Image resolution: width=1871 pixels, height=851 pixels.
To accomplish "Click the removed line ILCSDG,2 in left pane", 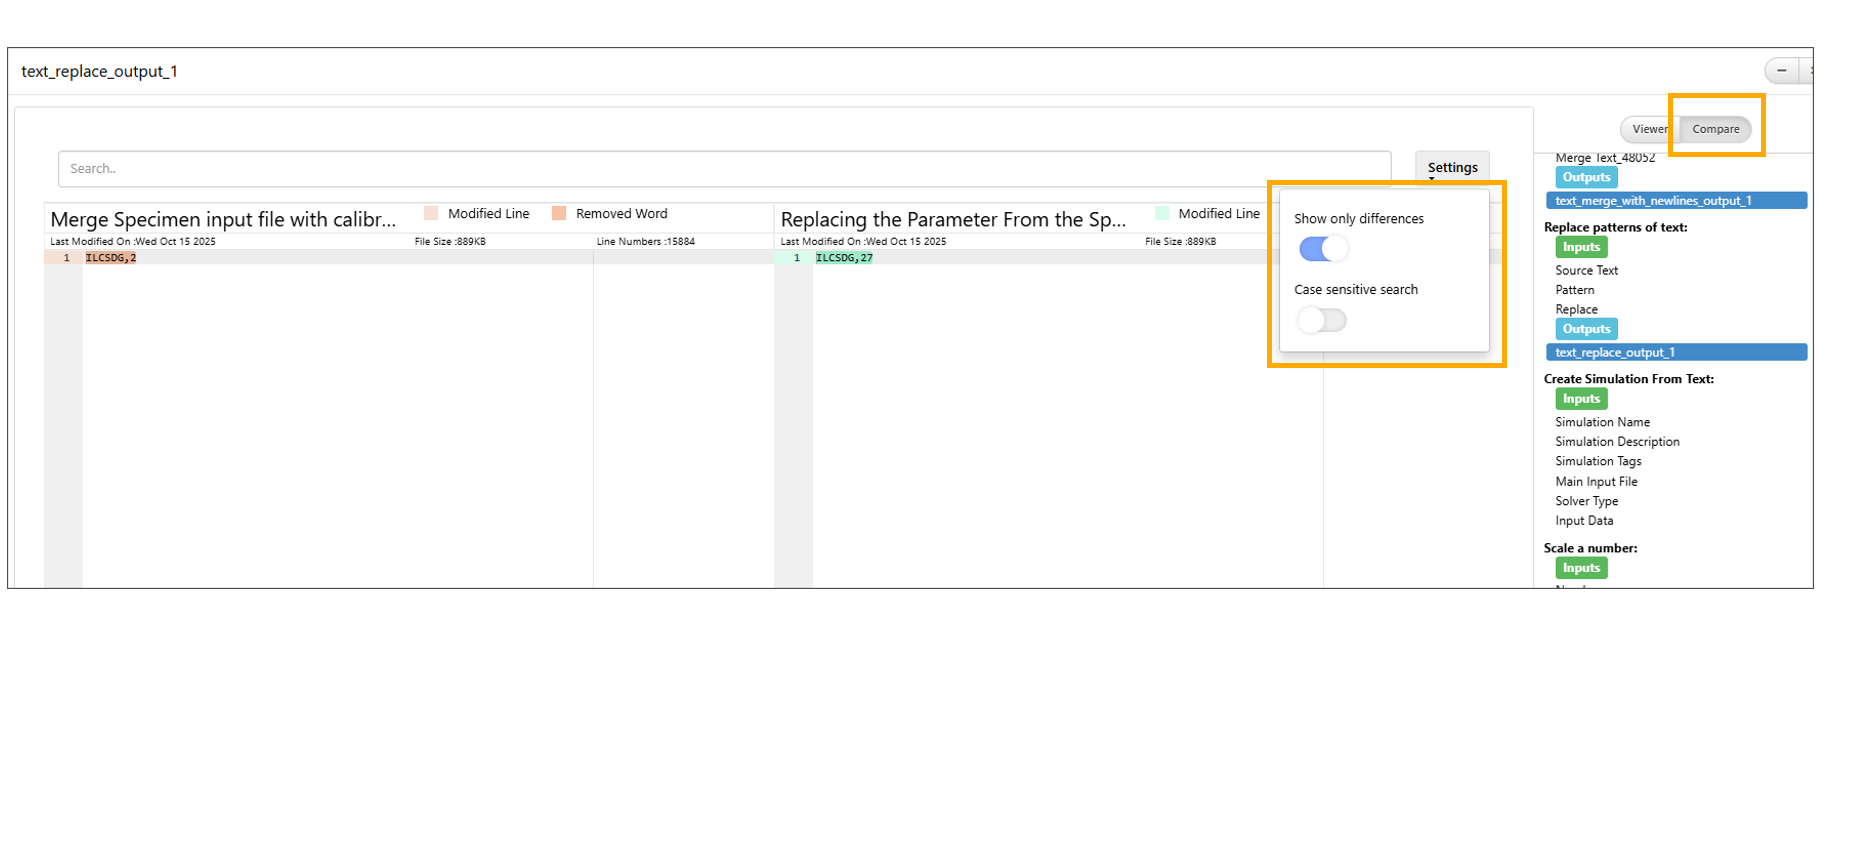I will click(x=111, y=258).
